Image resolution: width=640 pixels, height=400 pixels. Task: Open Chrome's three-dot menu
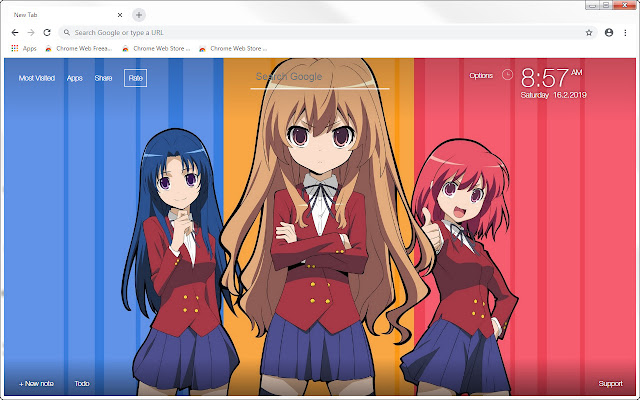(x=625, y=33)
